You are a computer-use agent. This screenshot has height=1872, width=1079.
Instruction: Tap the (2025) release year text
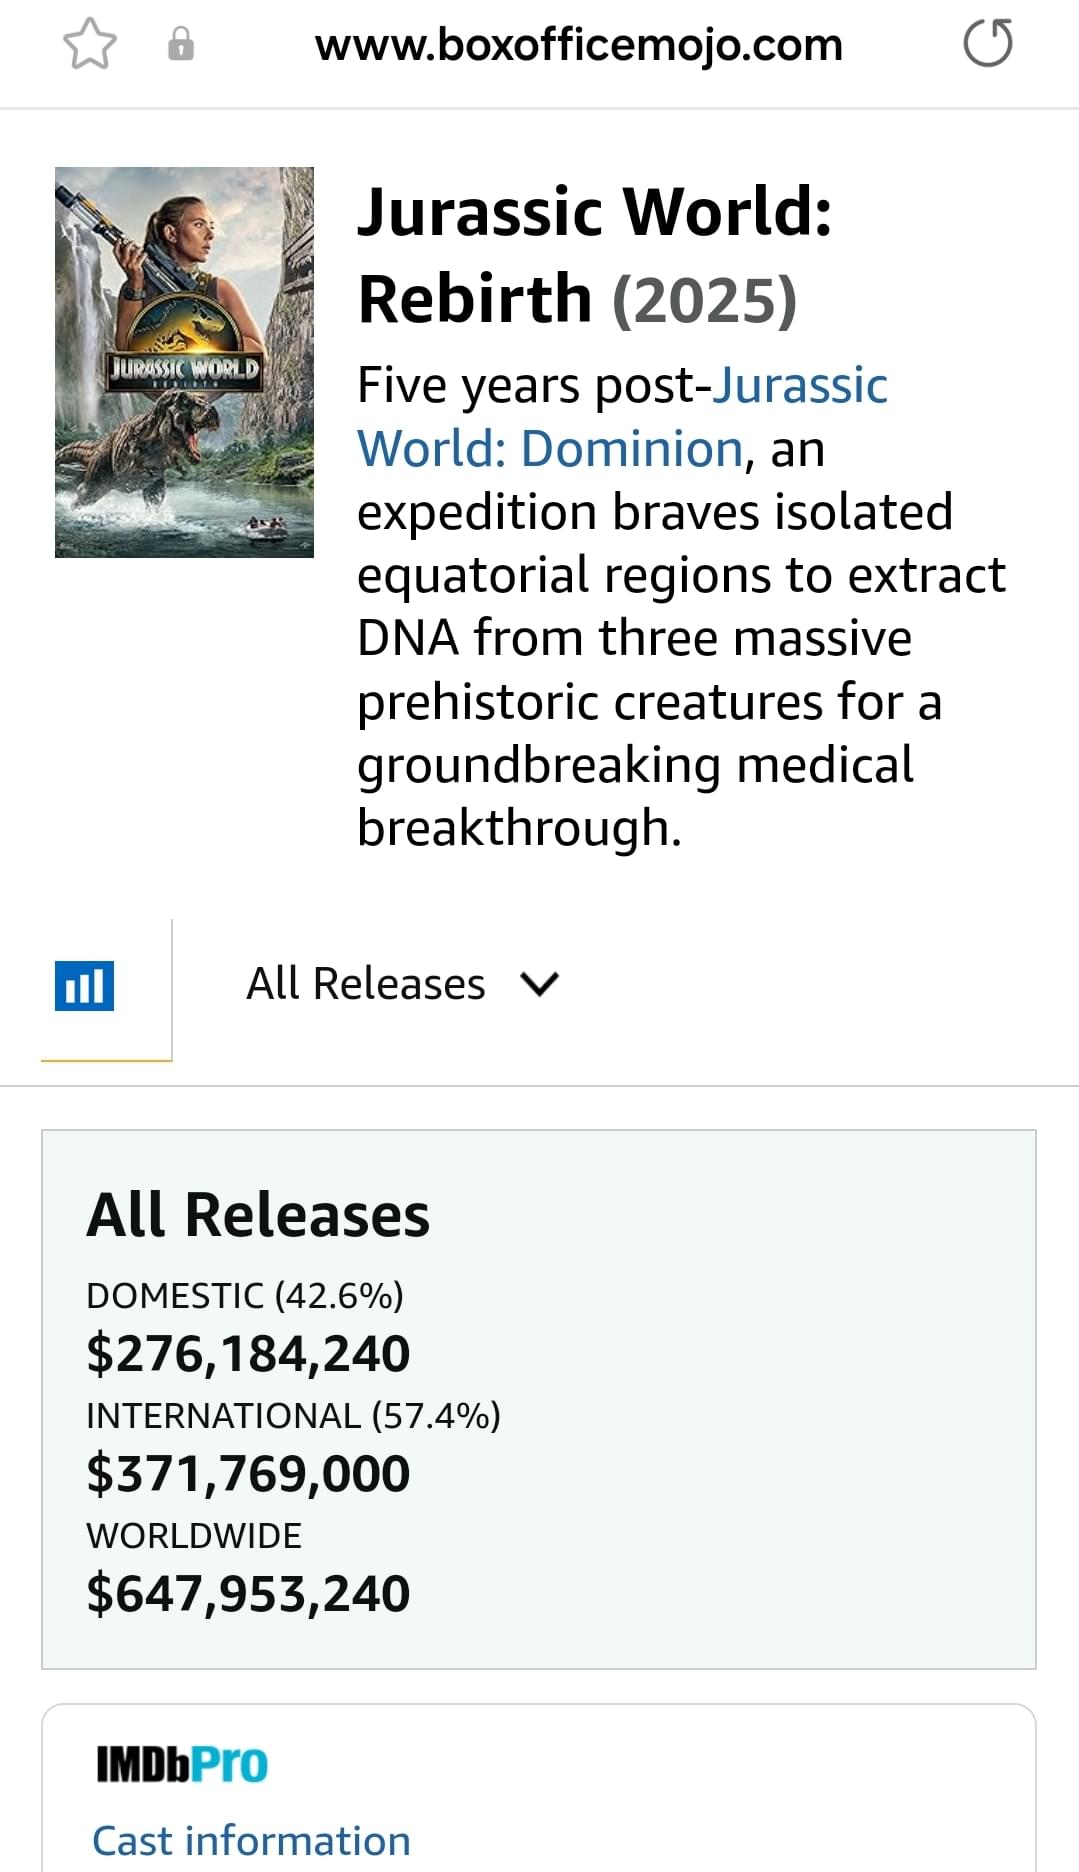(x=704, y=300)
